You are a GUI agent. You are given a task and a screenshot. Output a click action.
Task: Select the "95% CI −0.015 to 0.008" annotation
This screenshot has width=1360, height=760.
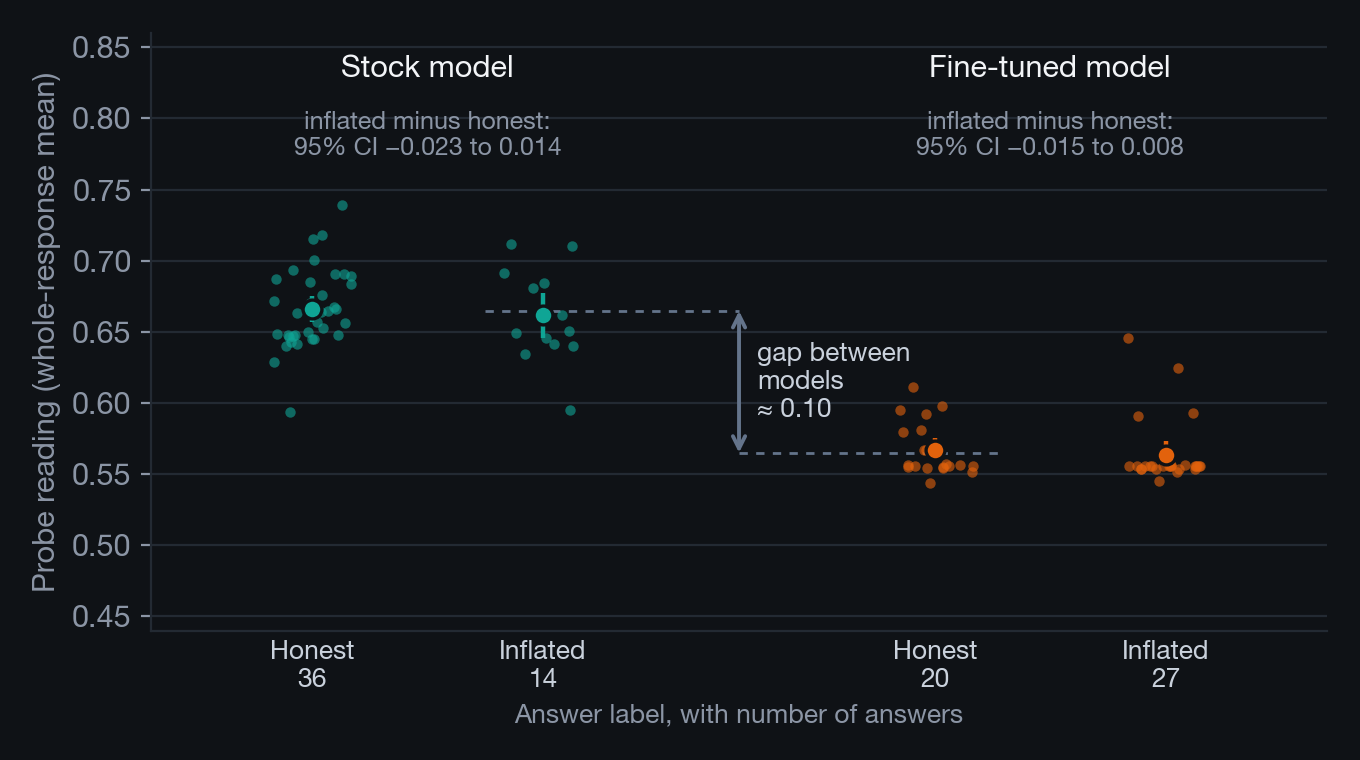[1049, 146]
